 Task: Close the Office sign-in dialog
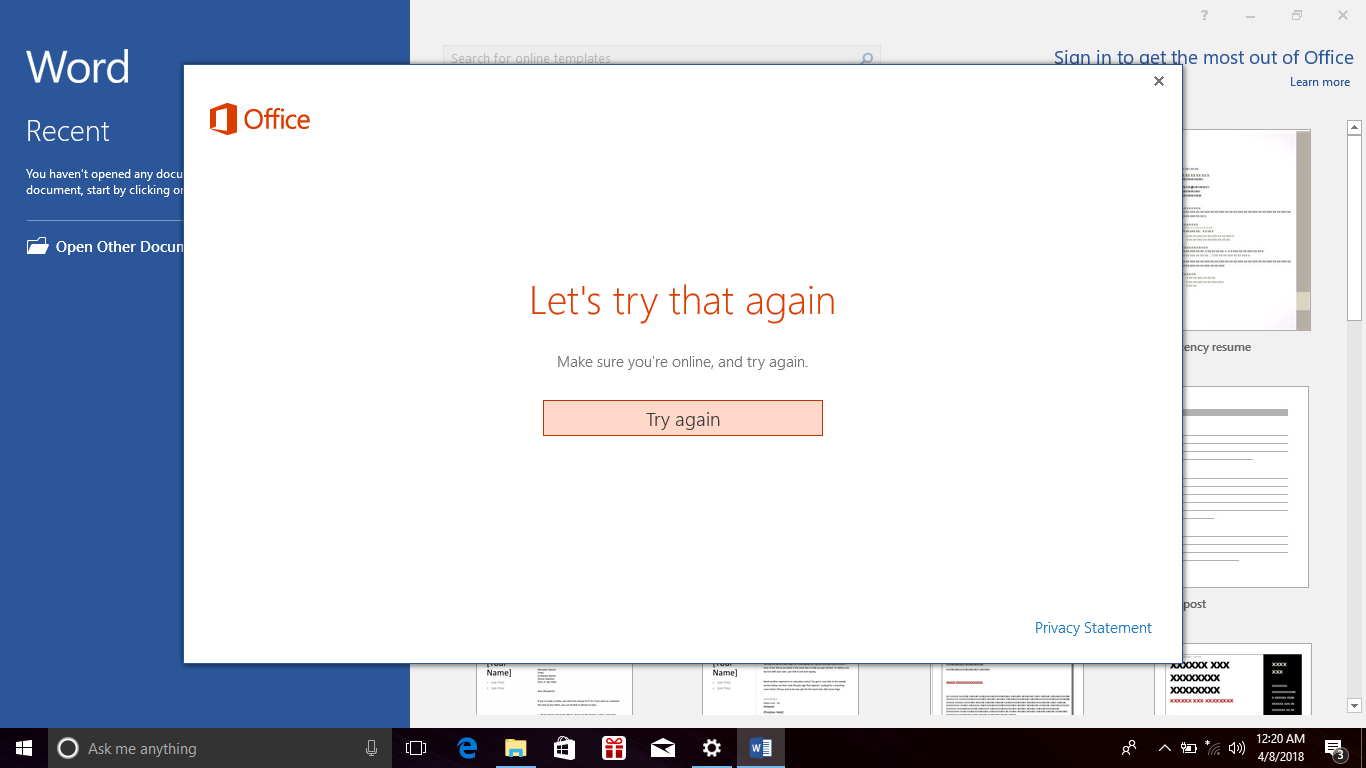click(1159, 82)
